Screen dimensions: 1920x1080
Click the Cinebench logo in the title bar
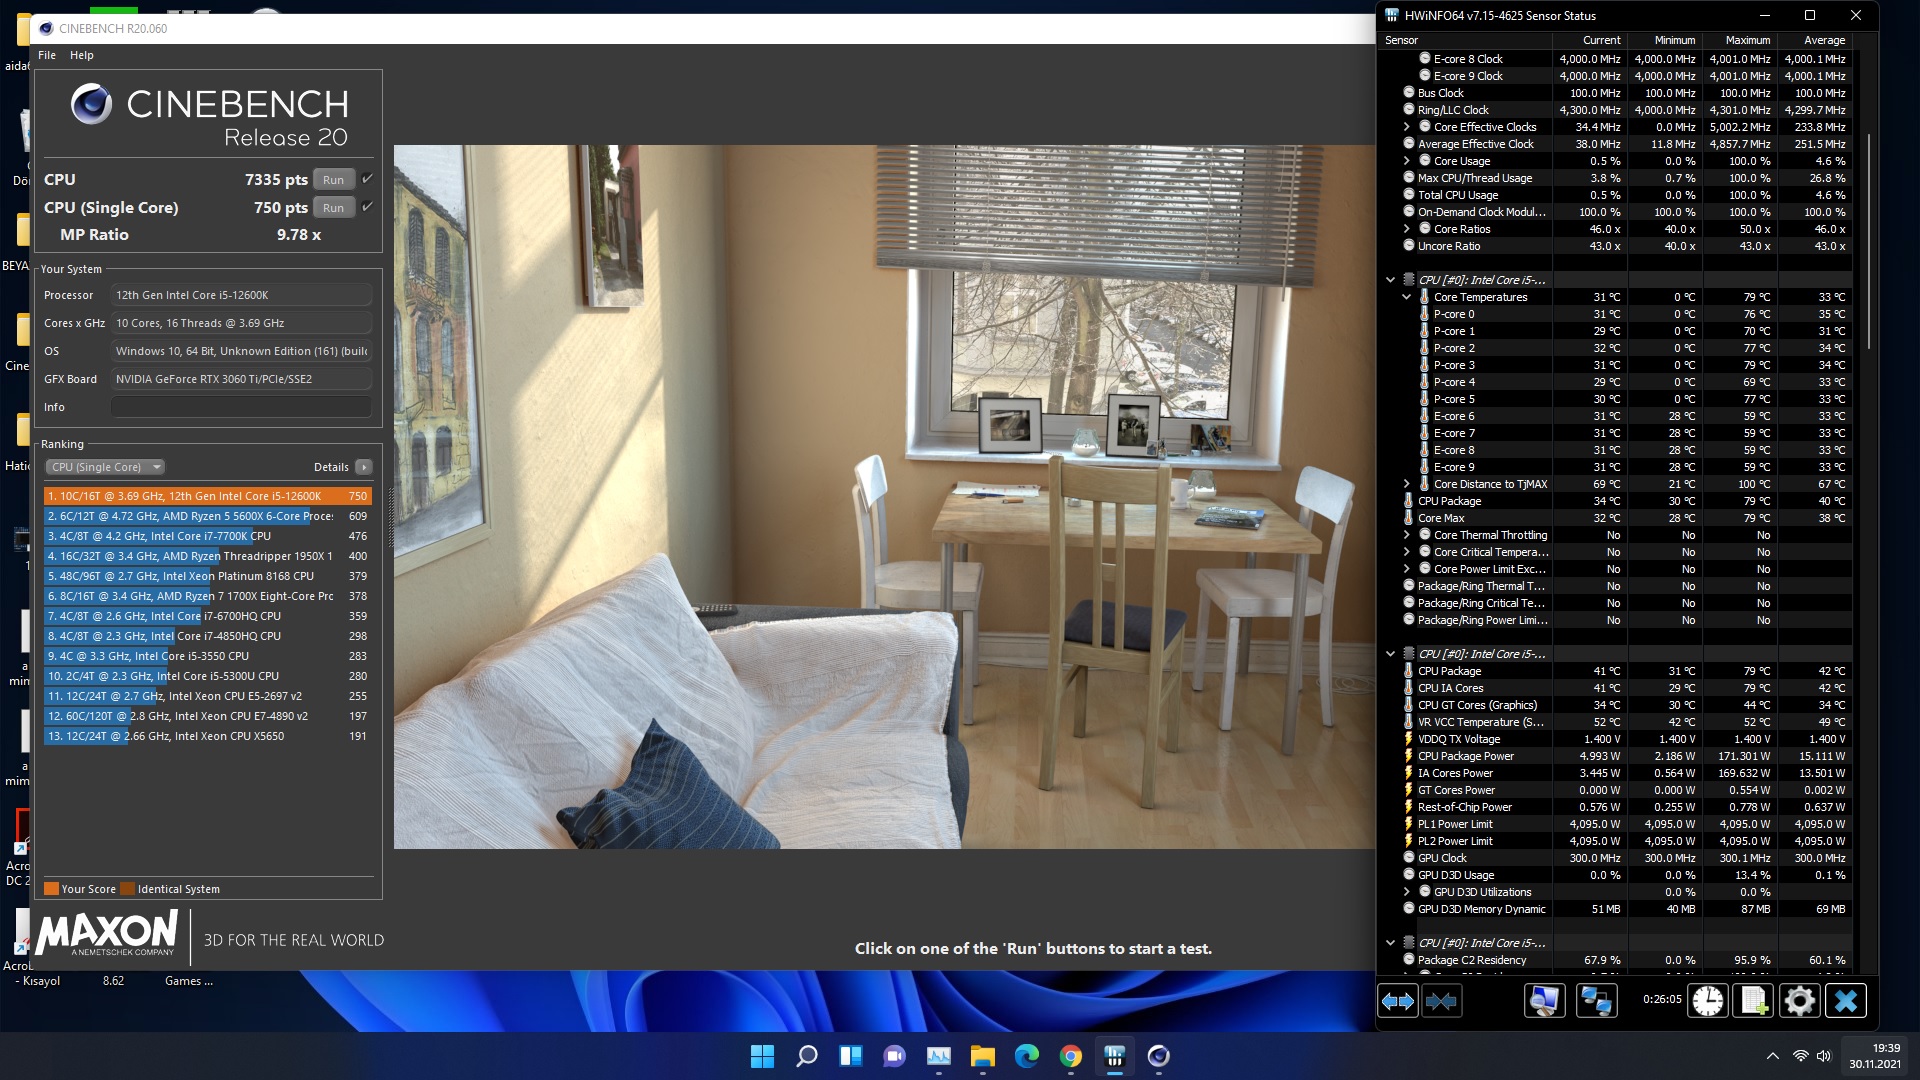coord(46,28)
